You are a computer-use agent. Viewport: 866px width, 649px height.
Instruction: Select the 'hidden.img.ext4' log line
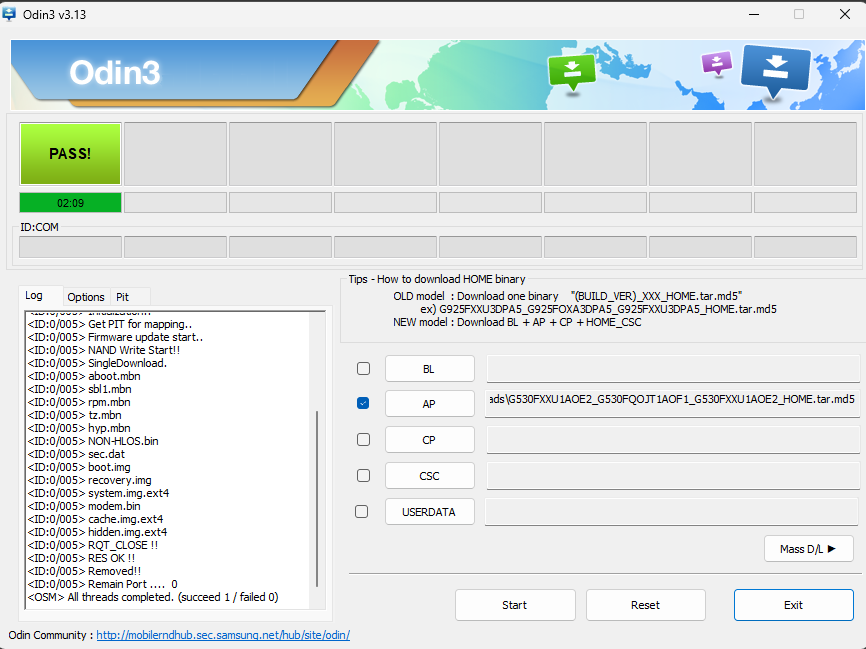click(97, 532)
